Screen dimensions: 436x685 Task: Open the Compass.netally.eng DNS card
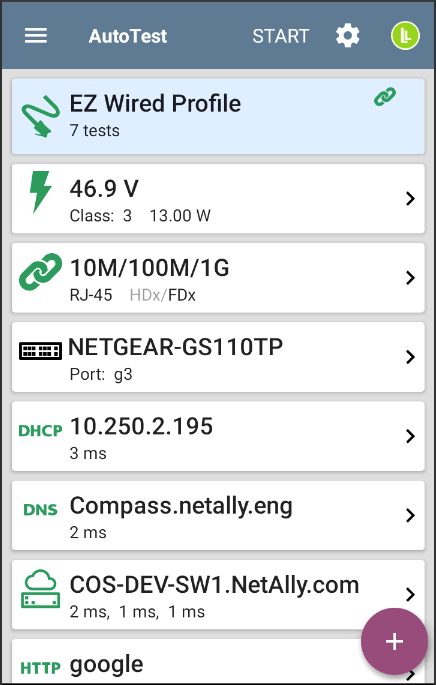[218, 515]
